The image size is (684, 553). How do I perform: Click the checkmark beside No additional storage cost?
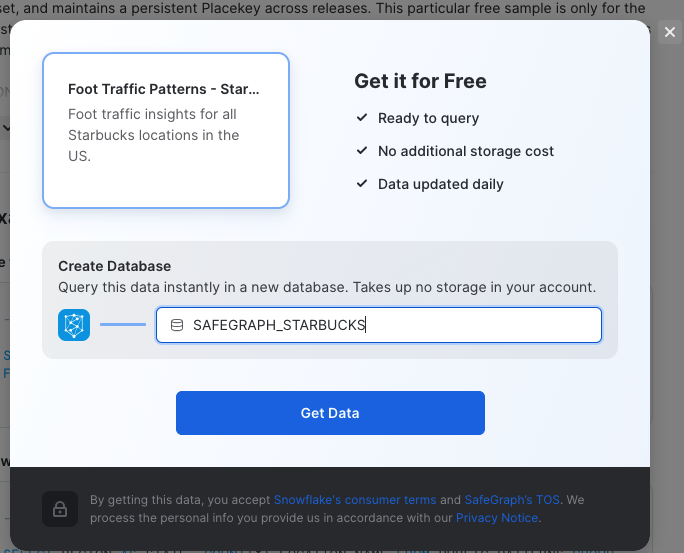point(362,151)
